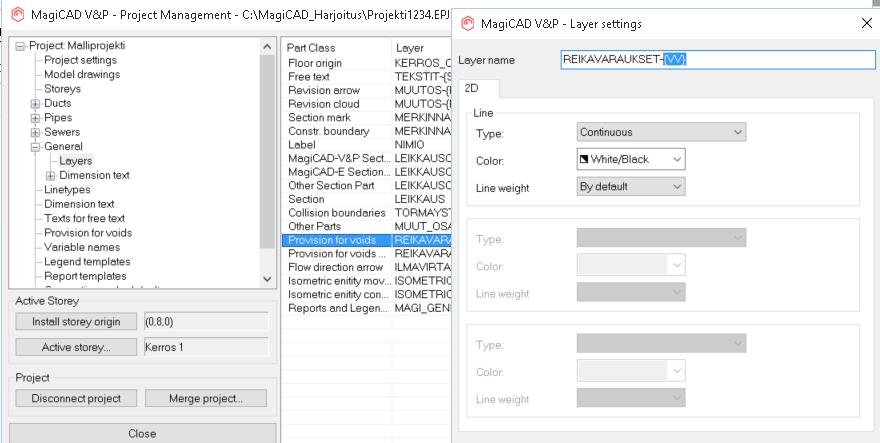Select the Free text row
This screenshot has height=443, width=880.
tap(367, 77)
